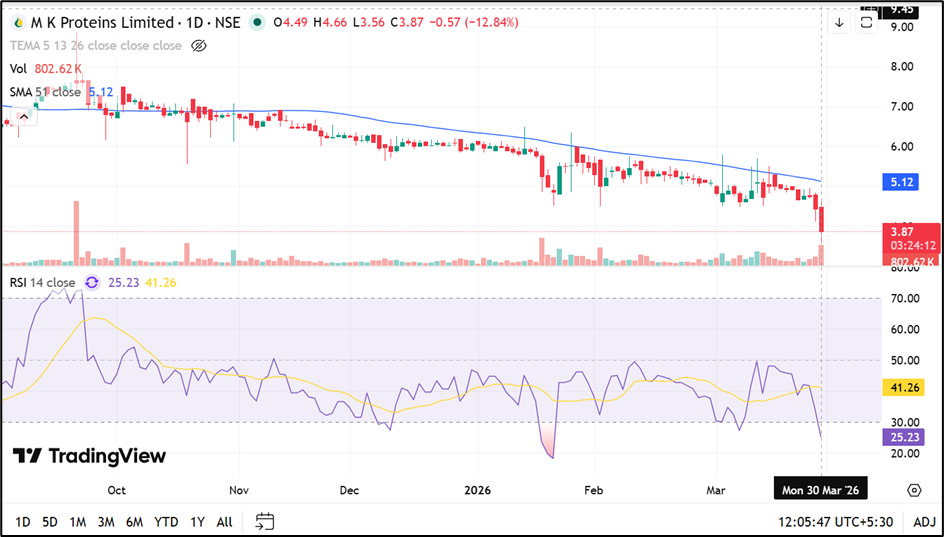Open the timezone menu showing UTC+5:30
The height and width of the screenshot is (537, 944).
click(843, 521)
